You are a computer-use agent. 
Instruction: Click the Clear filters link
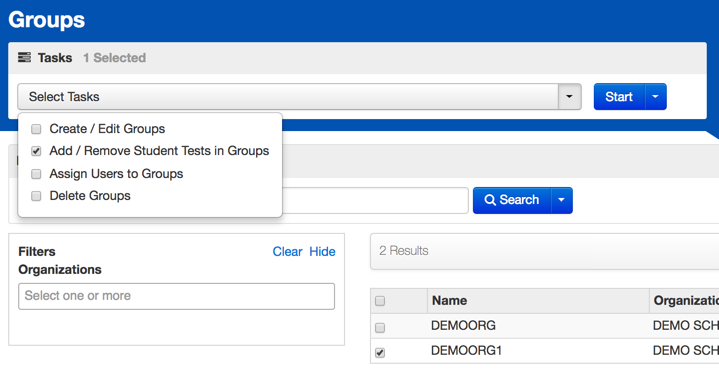click(x=288, y=252)
